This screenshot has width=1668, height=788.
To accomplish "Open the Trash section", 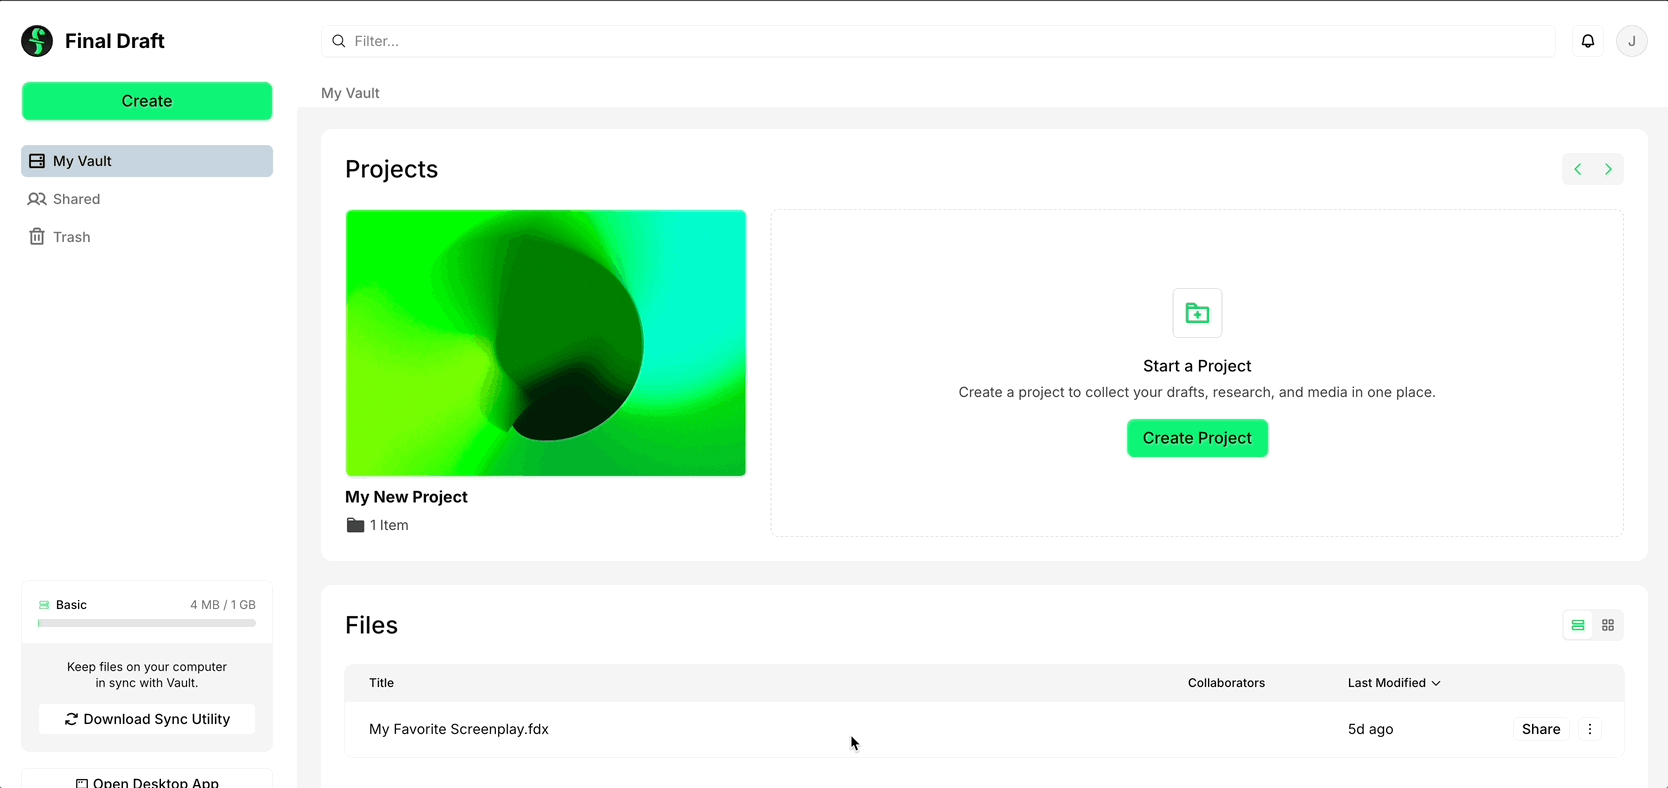I will click(x=71, y=237).
